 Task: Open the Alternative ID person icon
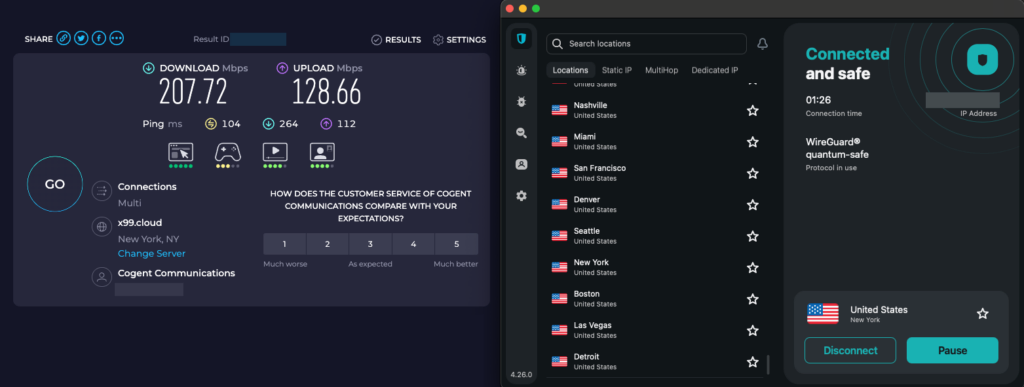point(521,164)
